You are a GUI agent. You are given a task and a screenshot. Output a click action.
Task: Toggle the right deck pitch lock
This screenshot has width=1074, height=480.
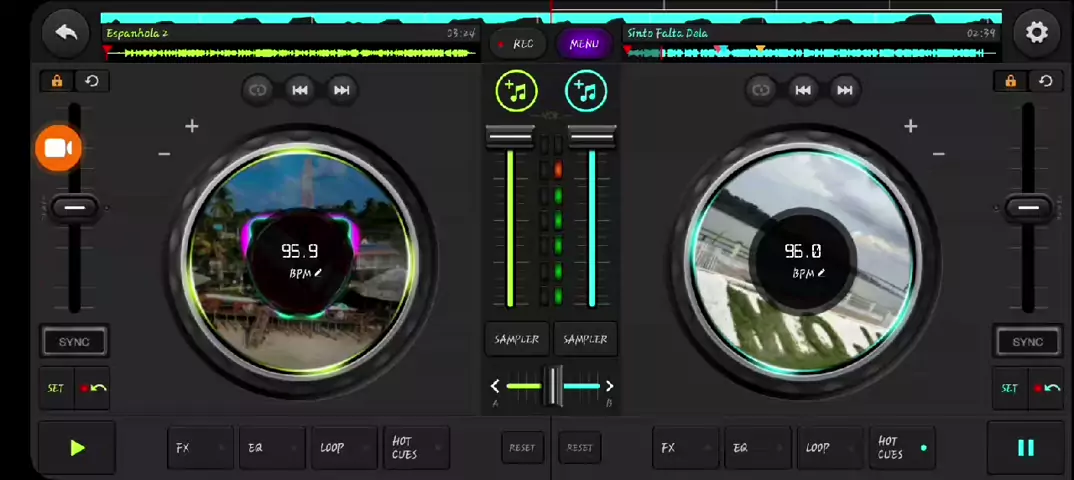click(1010, 81)
